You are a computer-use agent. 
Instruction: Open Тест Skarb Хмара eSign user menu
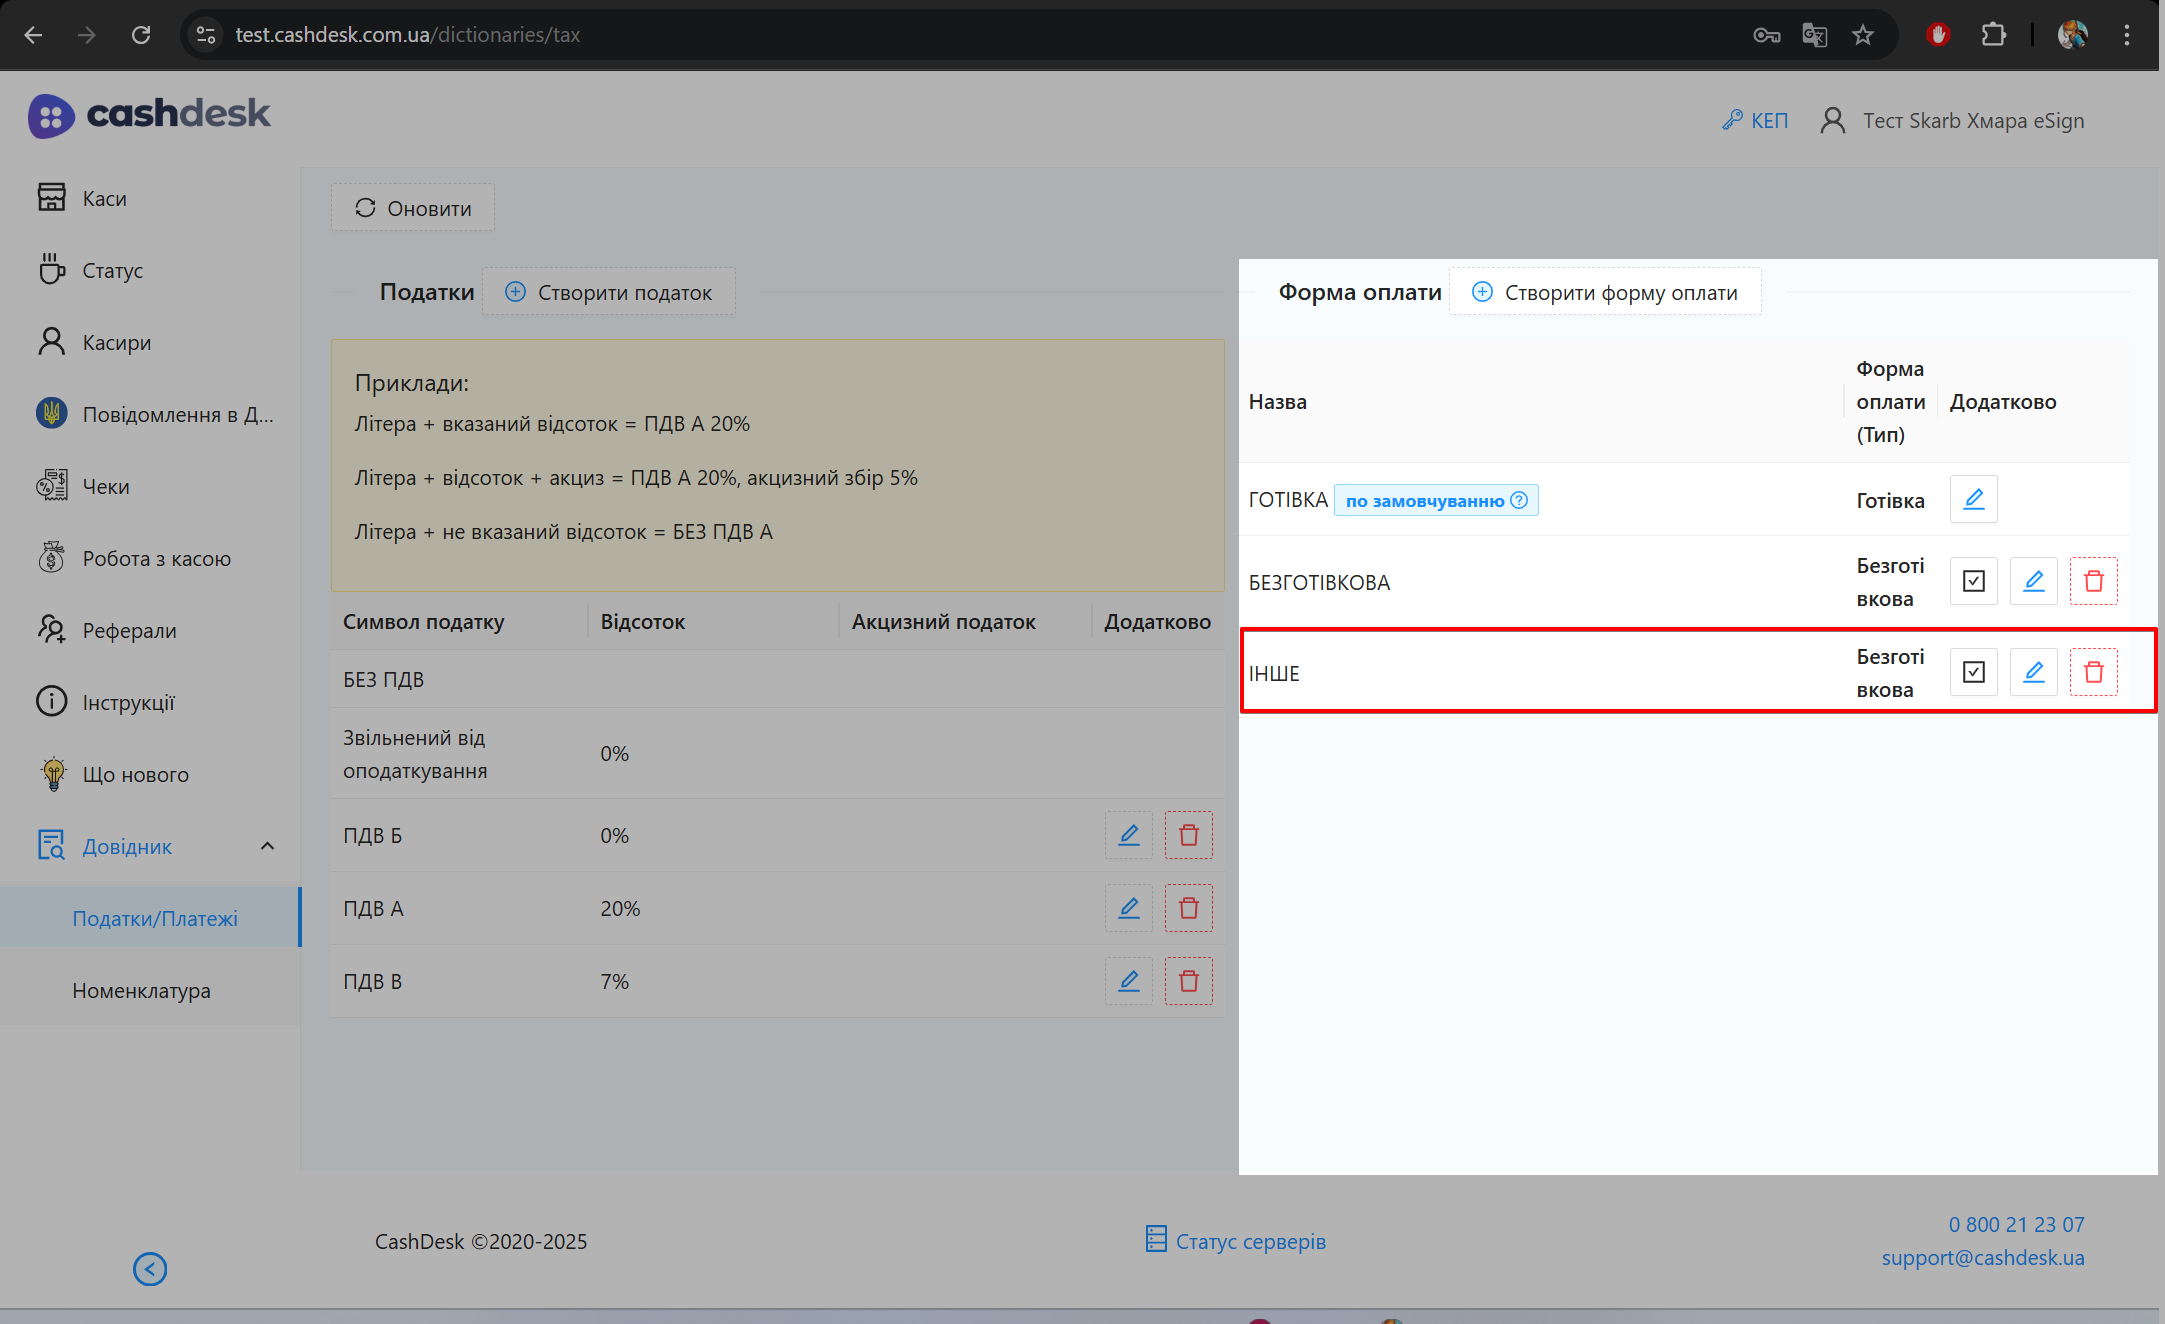tap(1952, 121)
